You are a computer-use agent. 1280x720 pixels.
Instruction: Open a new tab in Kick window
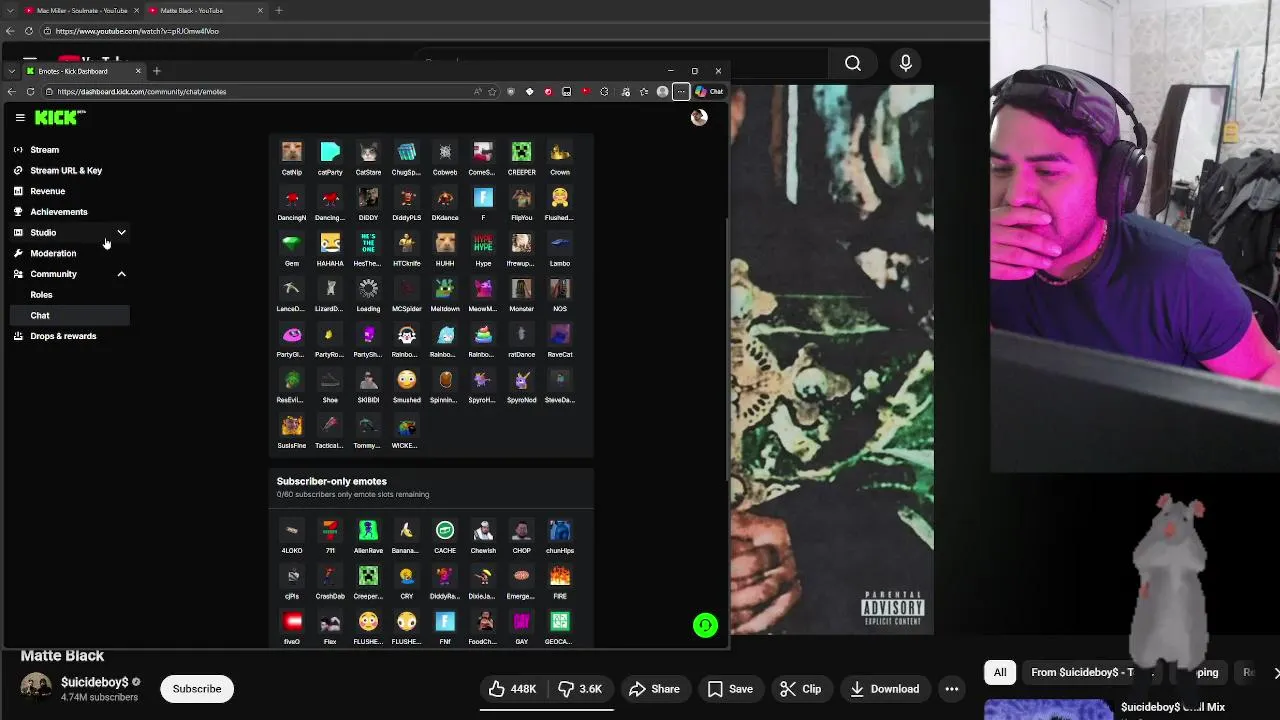(156, 71)
